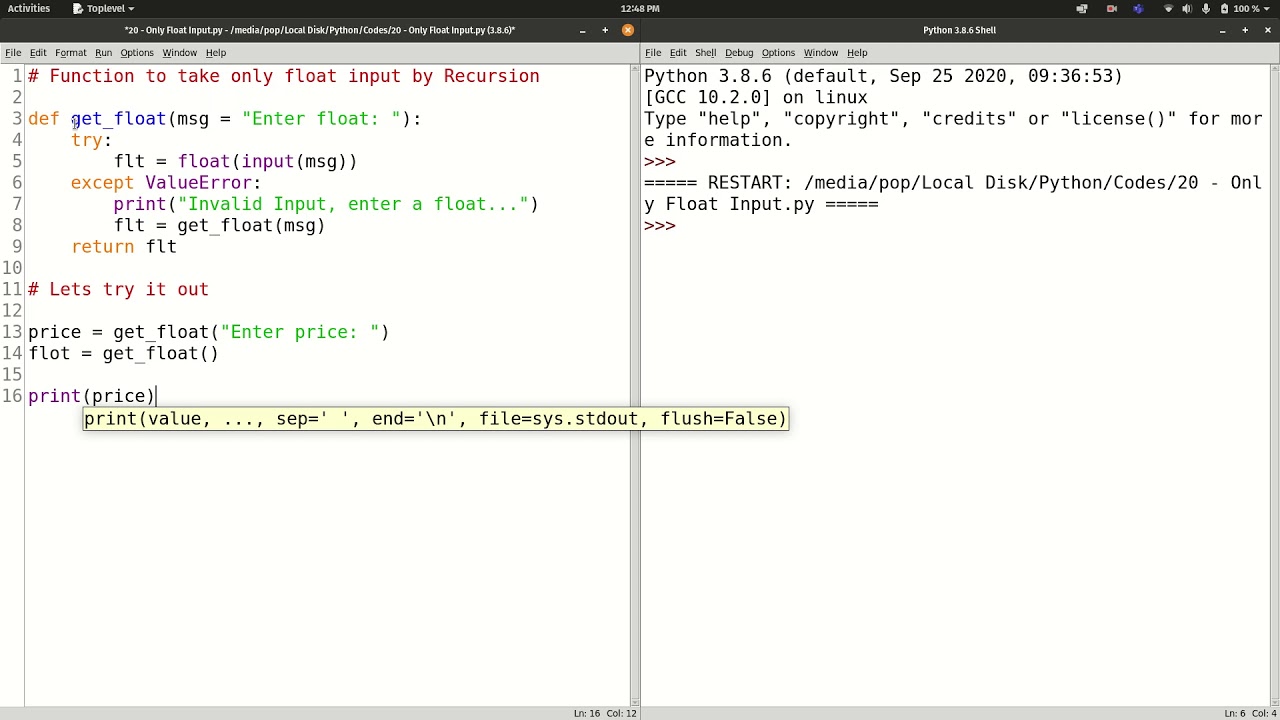Viewport: 1280px width, 720px height.
Task: Expand the system menu arrow beside 100 %
Action: click(1268, 8)
